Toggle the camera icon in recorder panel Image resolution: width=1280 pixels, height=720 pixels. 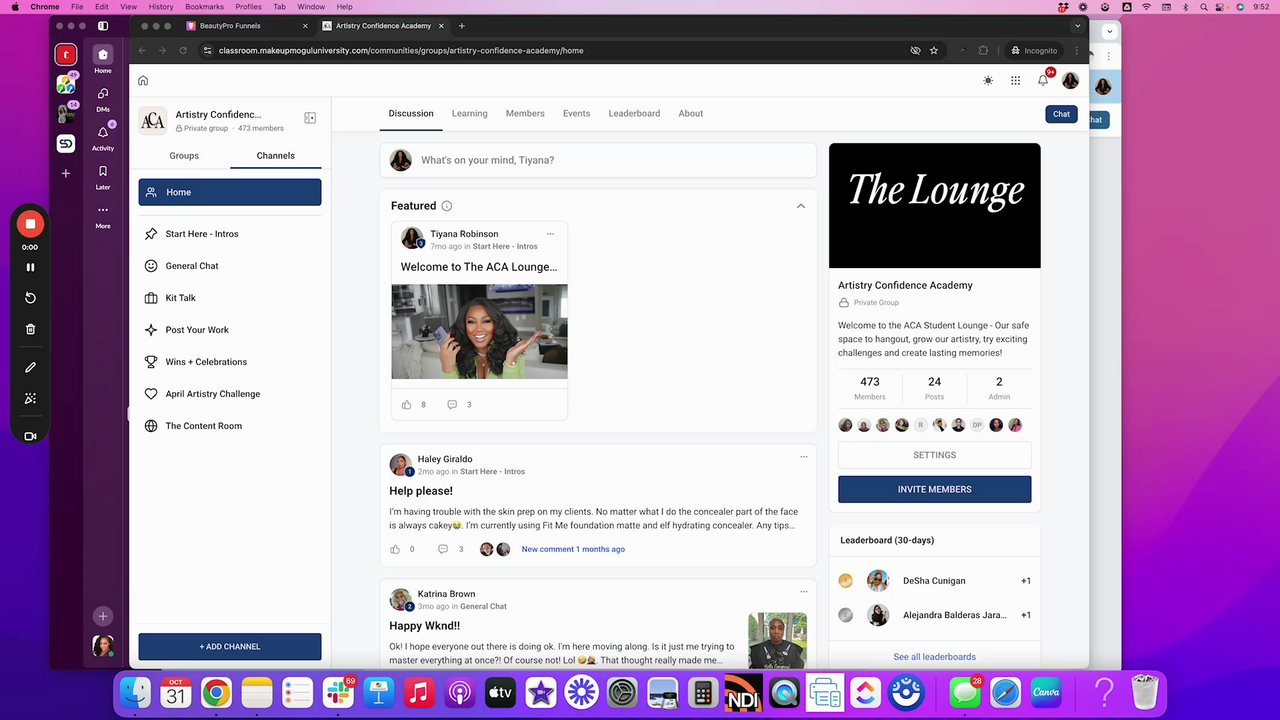click(x=30, y=436)
